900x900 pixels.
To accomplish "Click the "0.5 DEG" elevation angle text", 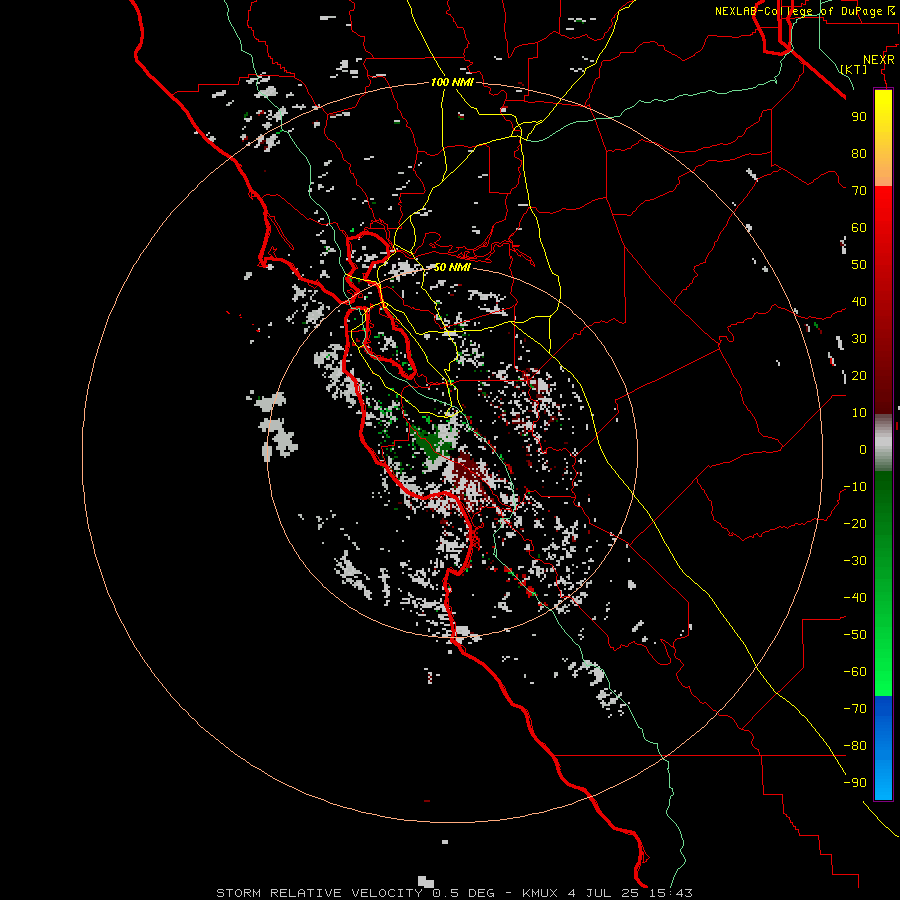I will (x=463, y=893).
